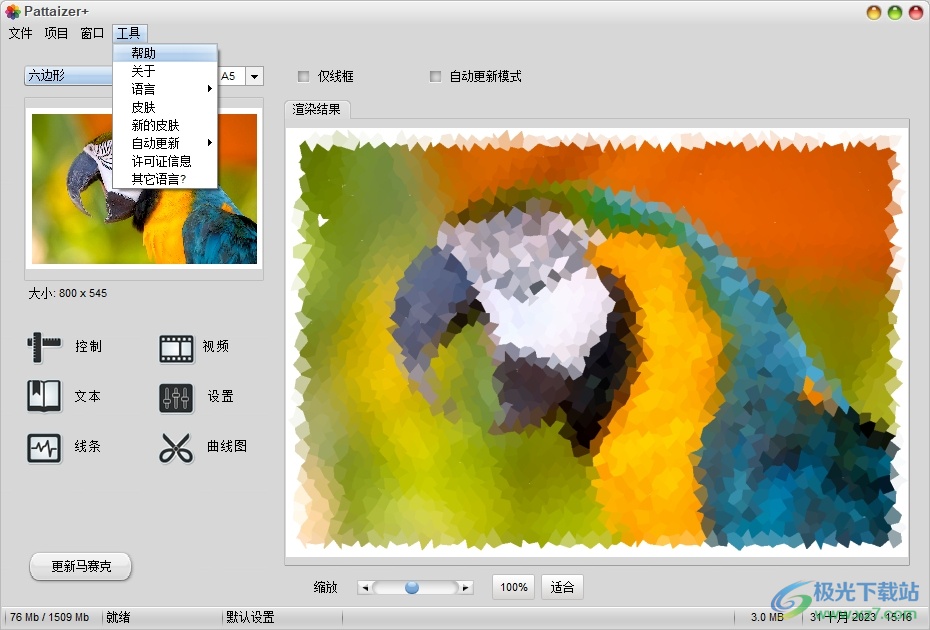Open the 项目 (Project) menu
930x630 pixels.
click(56, 33)
